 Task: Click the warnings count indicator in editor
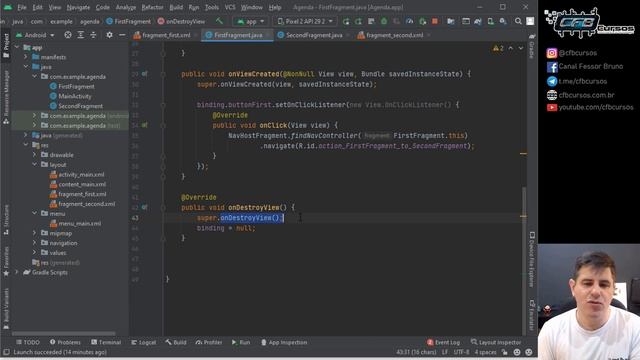click(x=498, y=48)
